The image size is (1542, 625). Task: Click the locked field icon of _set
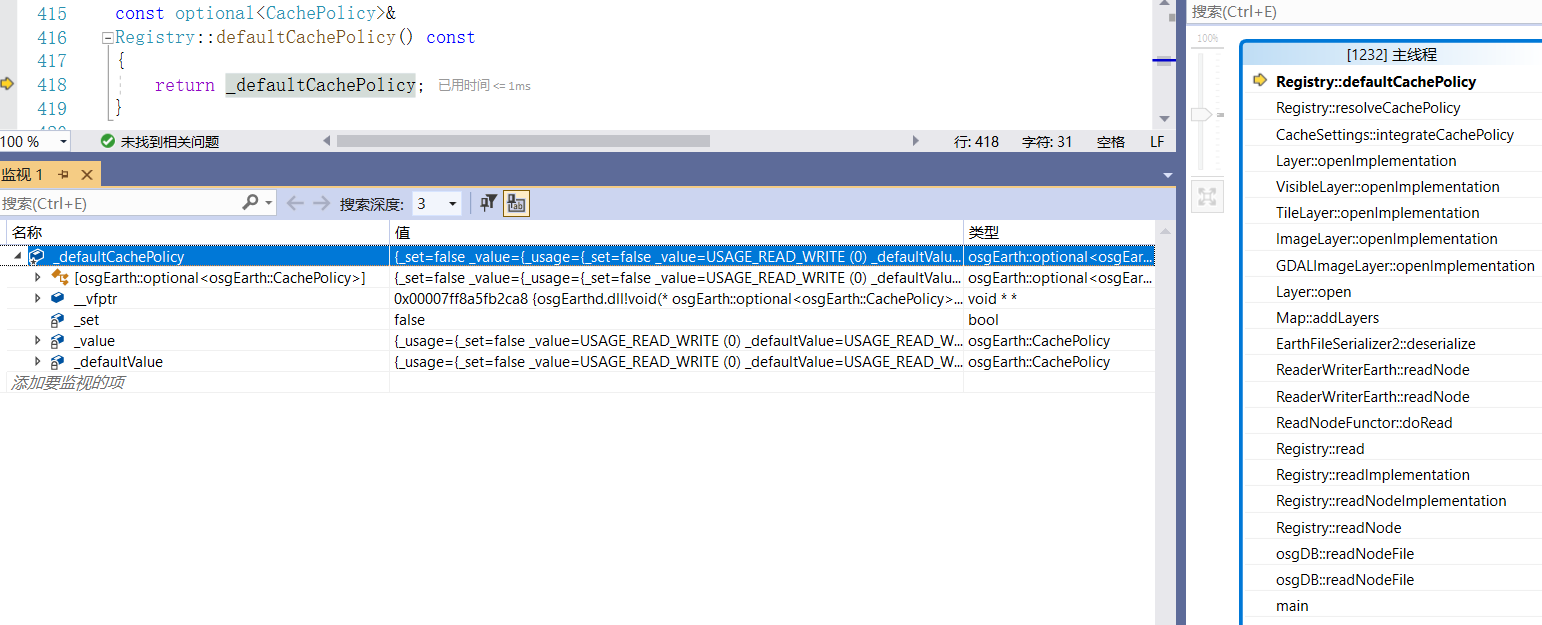[x=58, y=320]
